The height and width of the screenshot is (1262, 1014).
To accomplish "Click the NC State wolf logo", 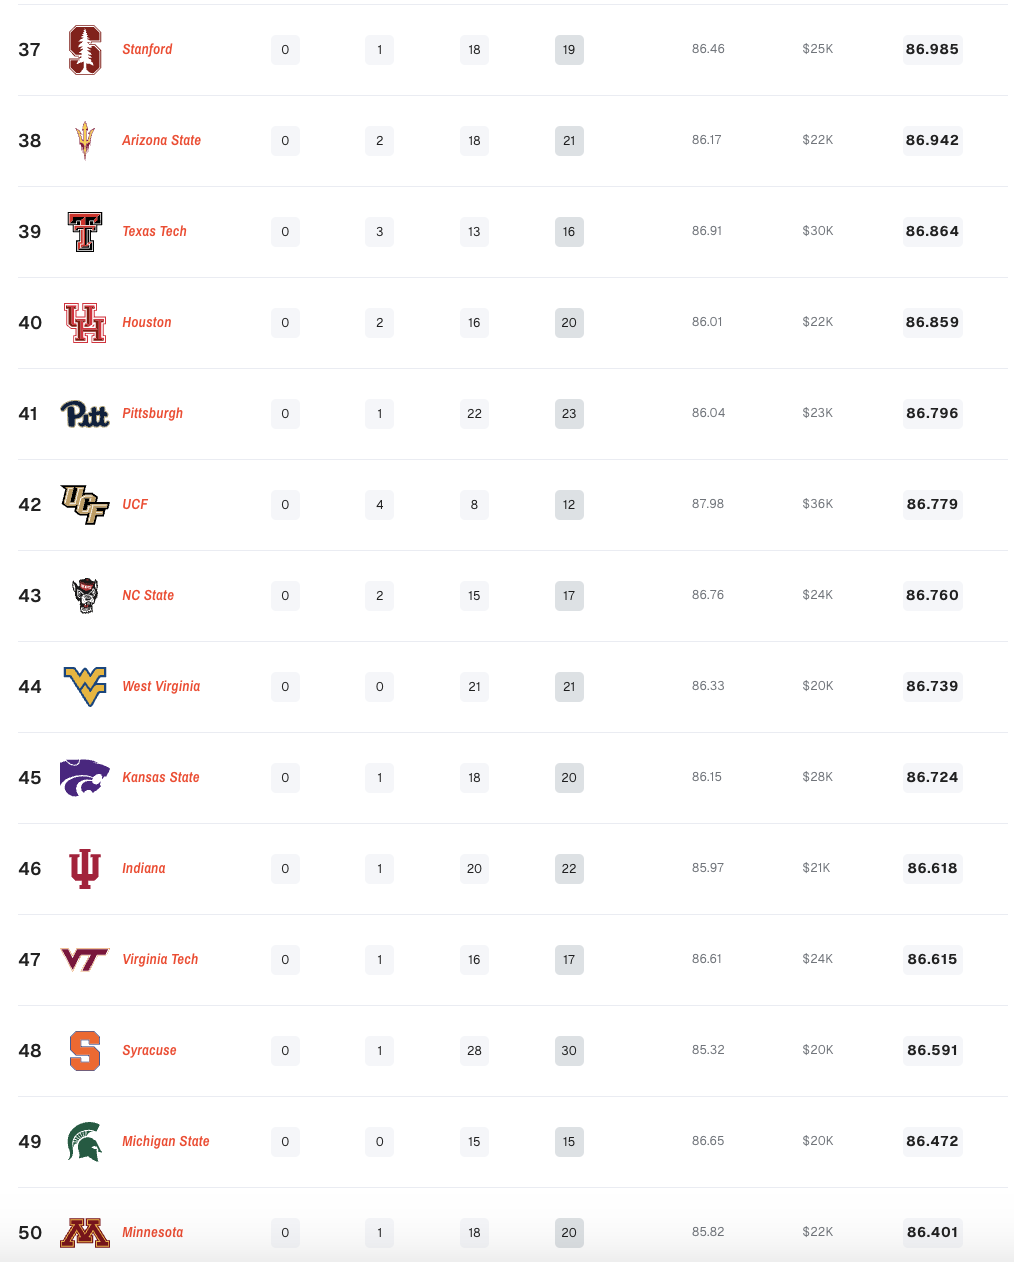I will pyautogui.click(x=85, y=596).
